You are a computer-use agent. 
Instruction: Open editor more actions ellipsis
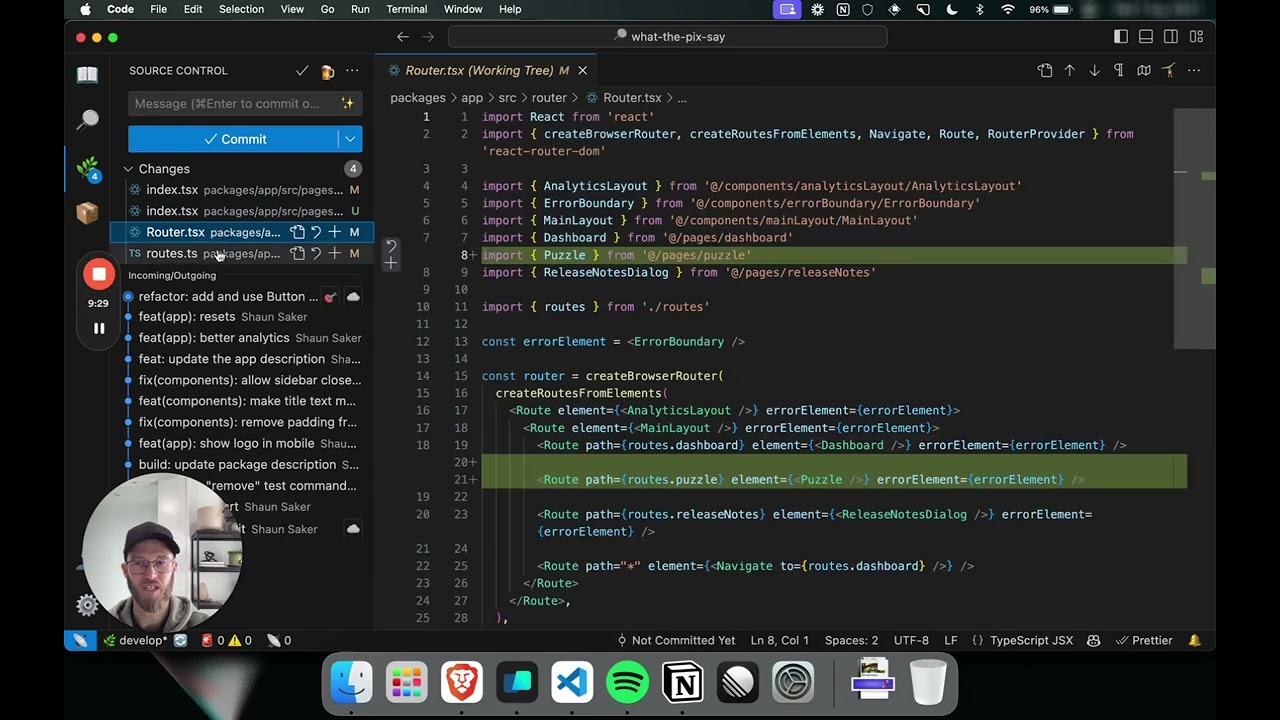[1193, 71]
